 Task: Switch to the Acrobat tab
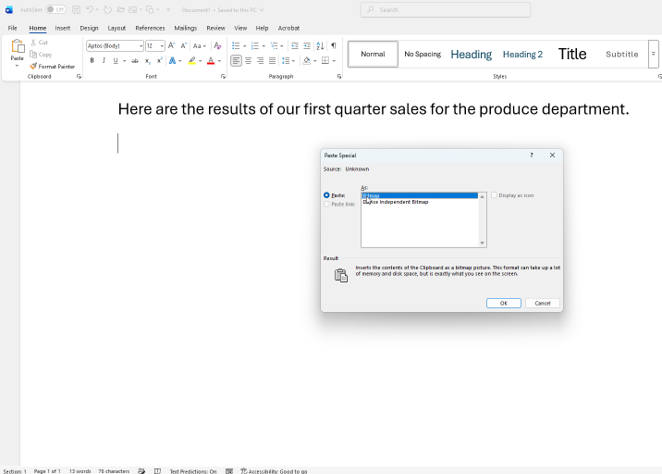click(289, 28)
